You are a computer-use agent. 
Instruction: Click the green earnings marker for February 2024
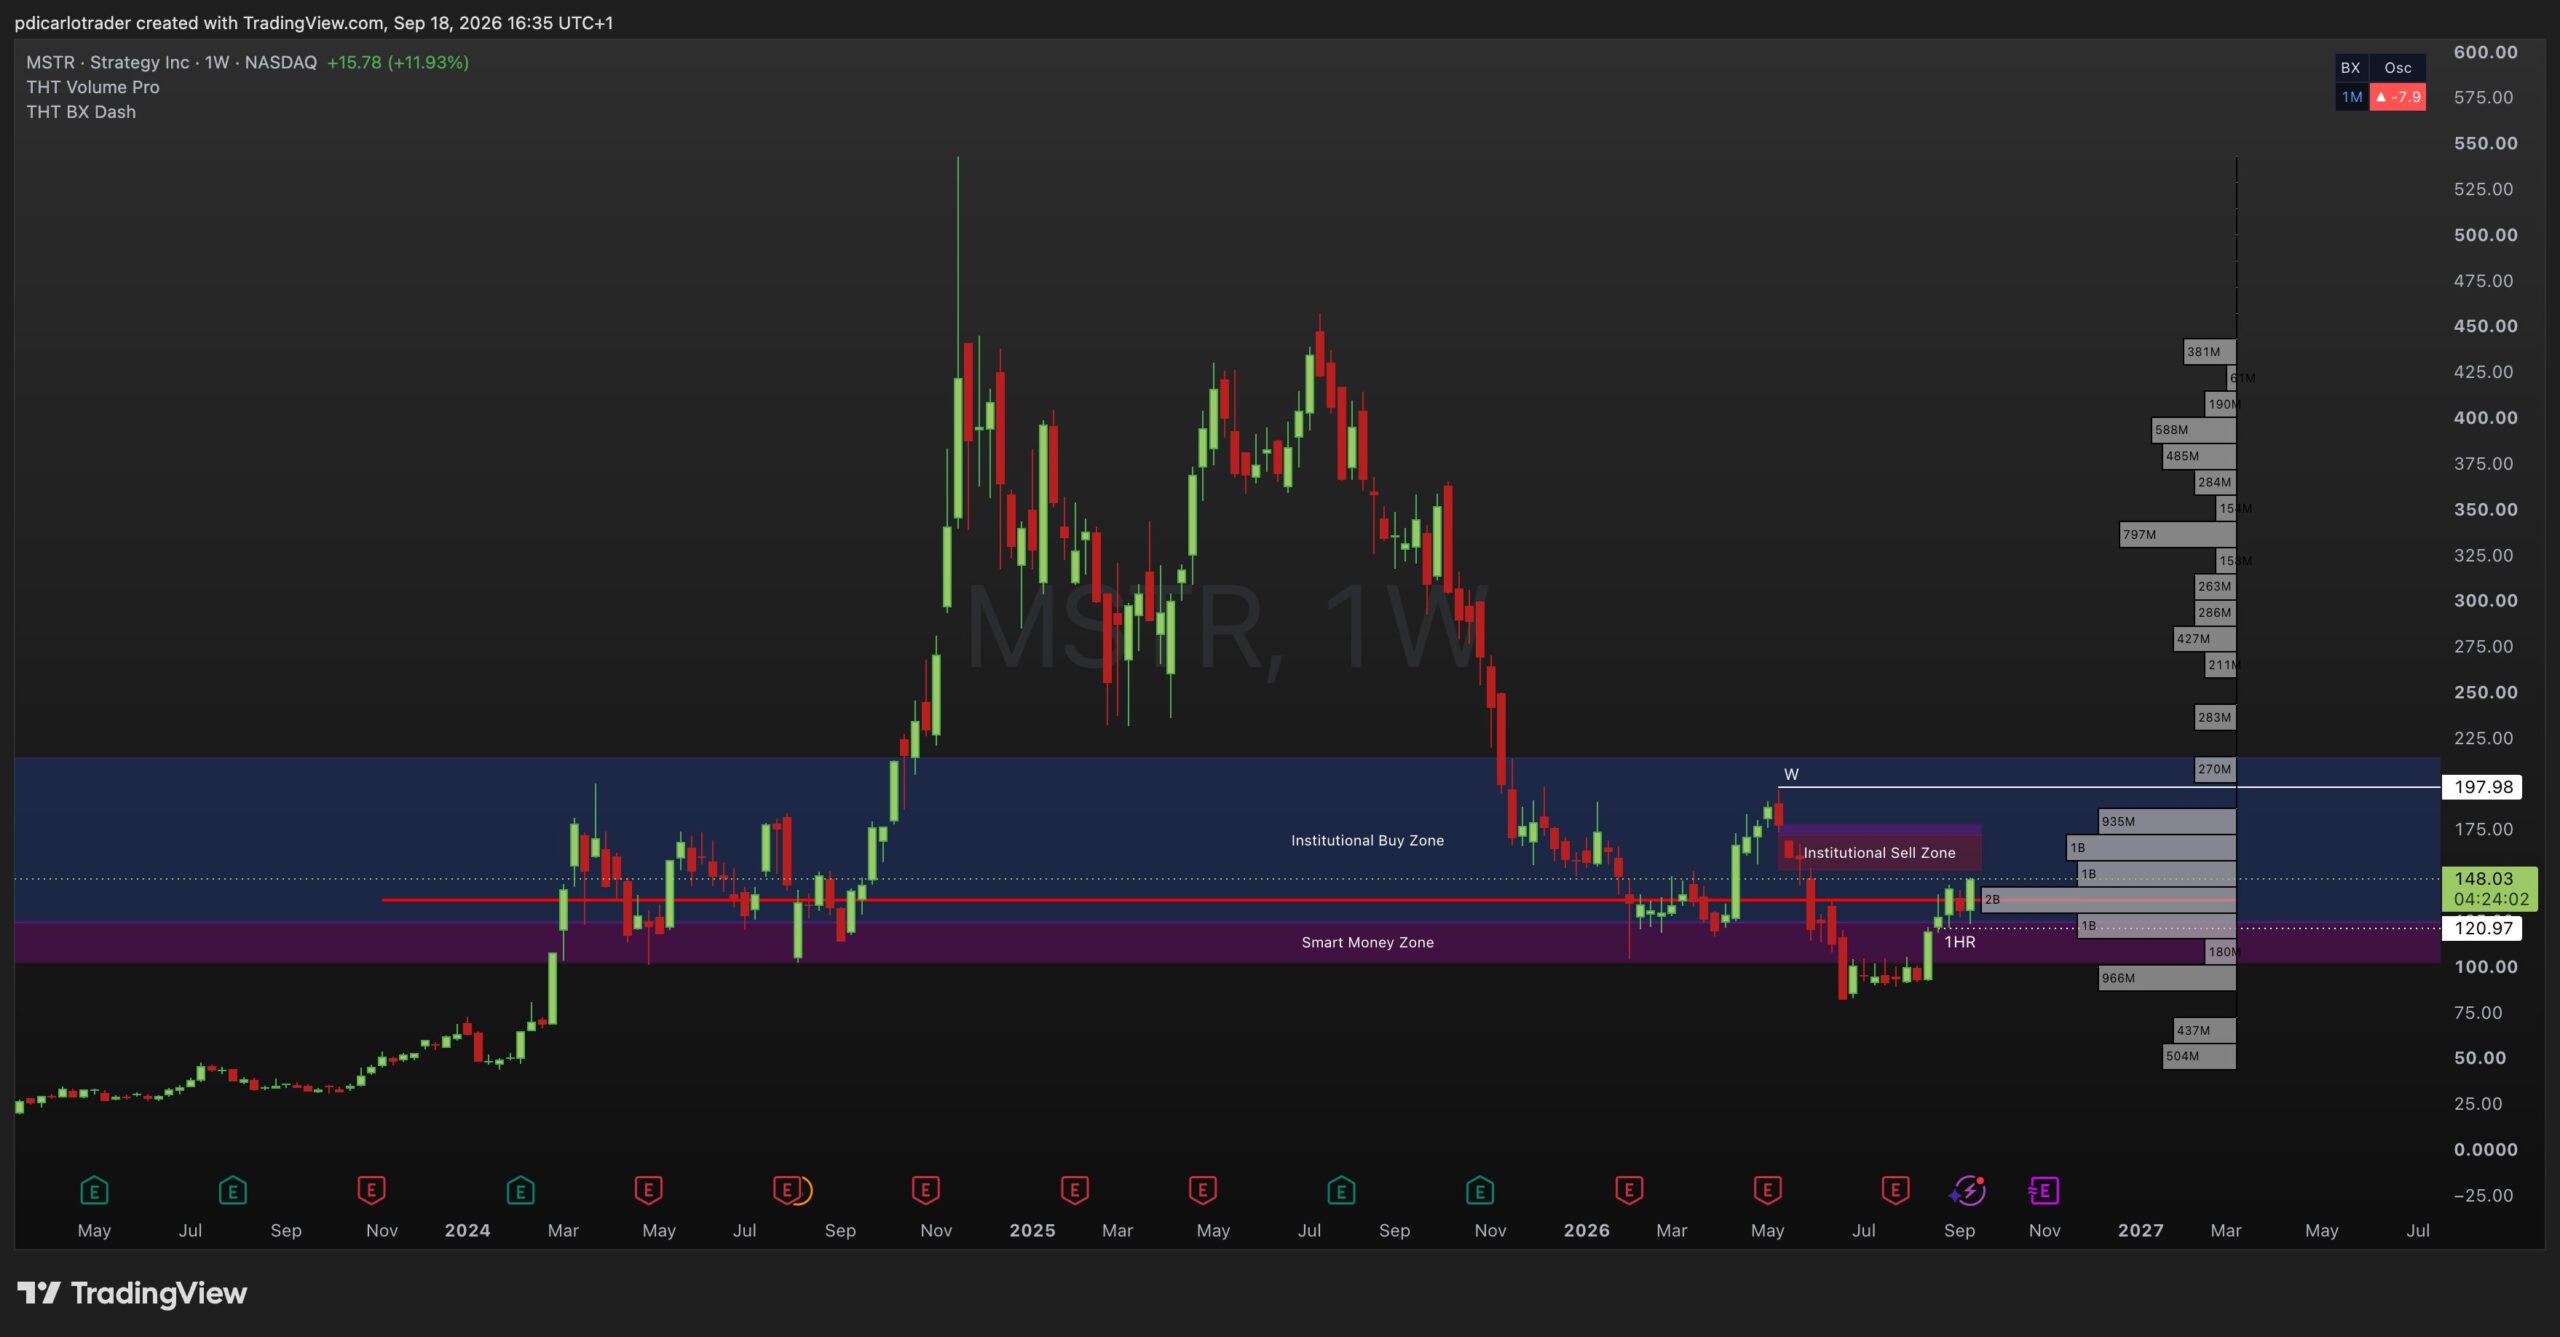point(521,1190)
